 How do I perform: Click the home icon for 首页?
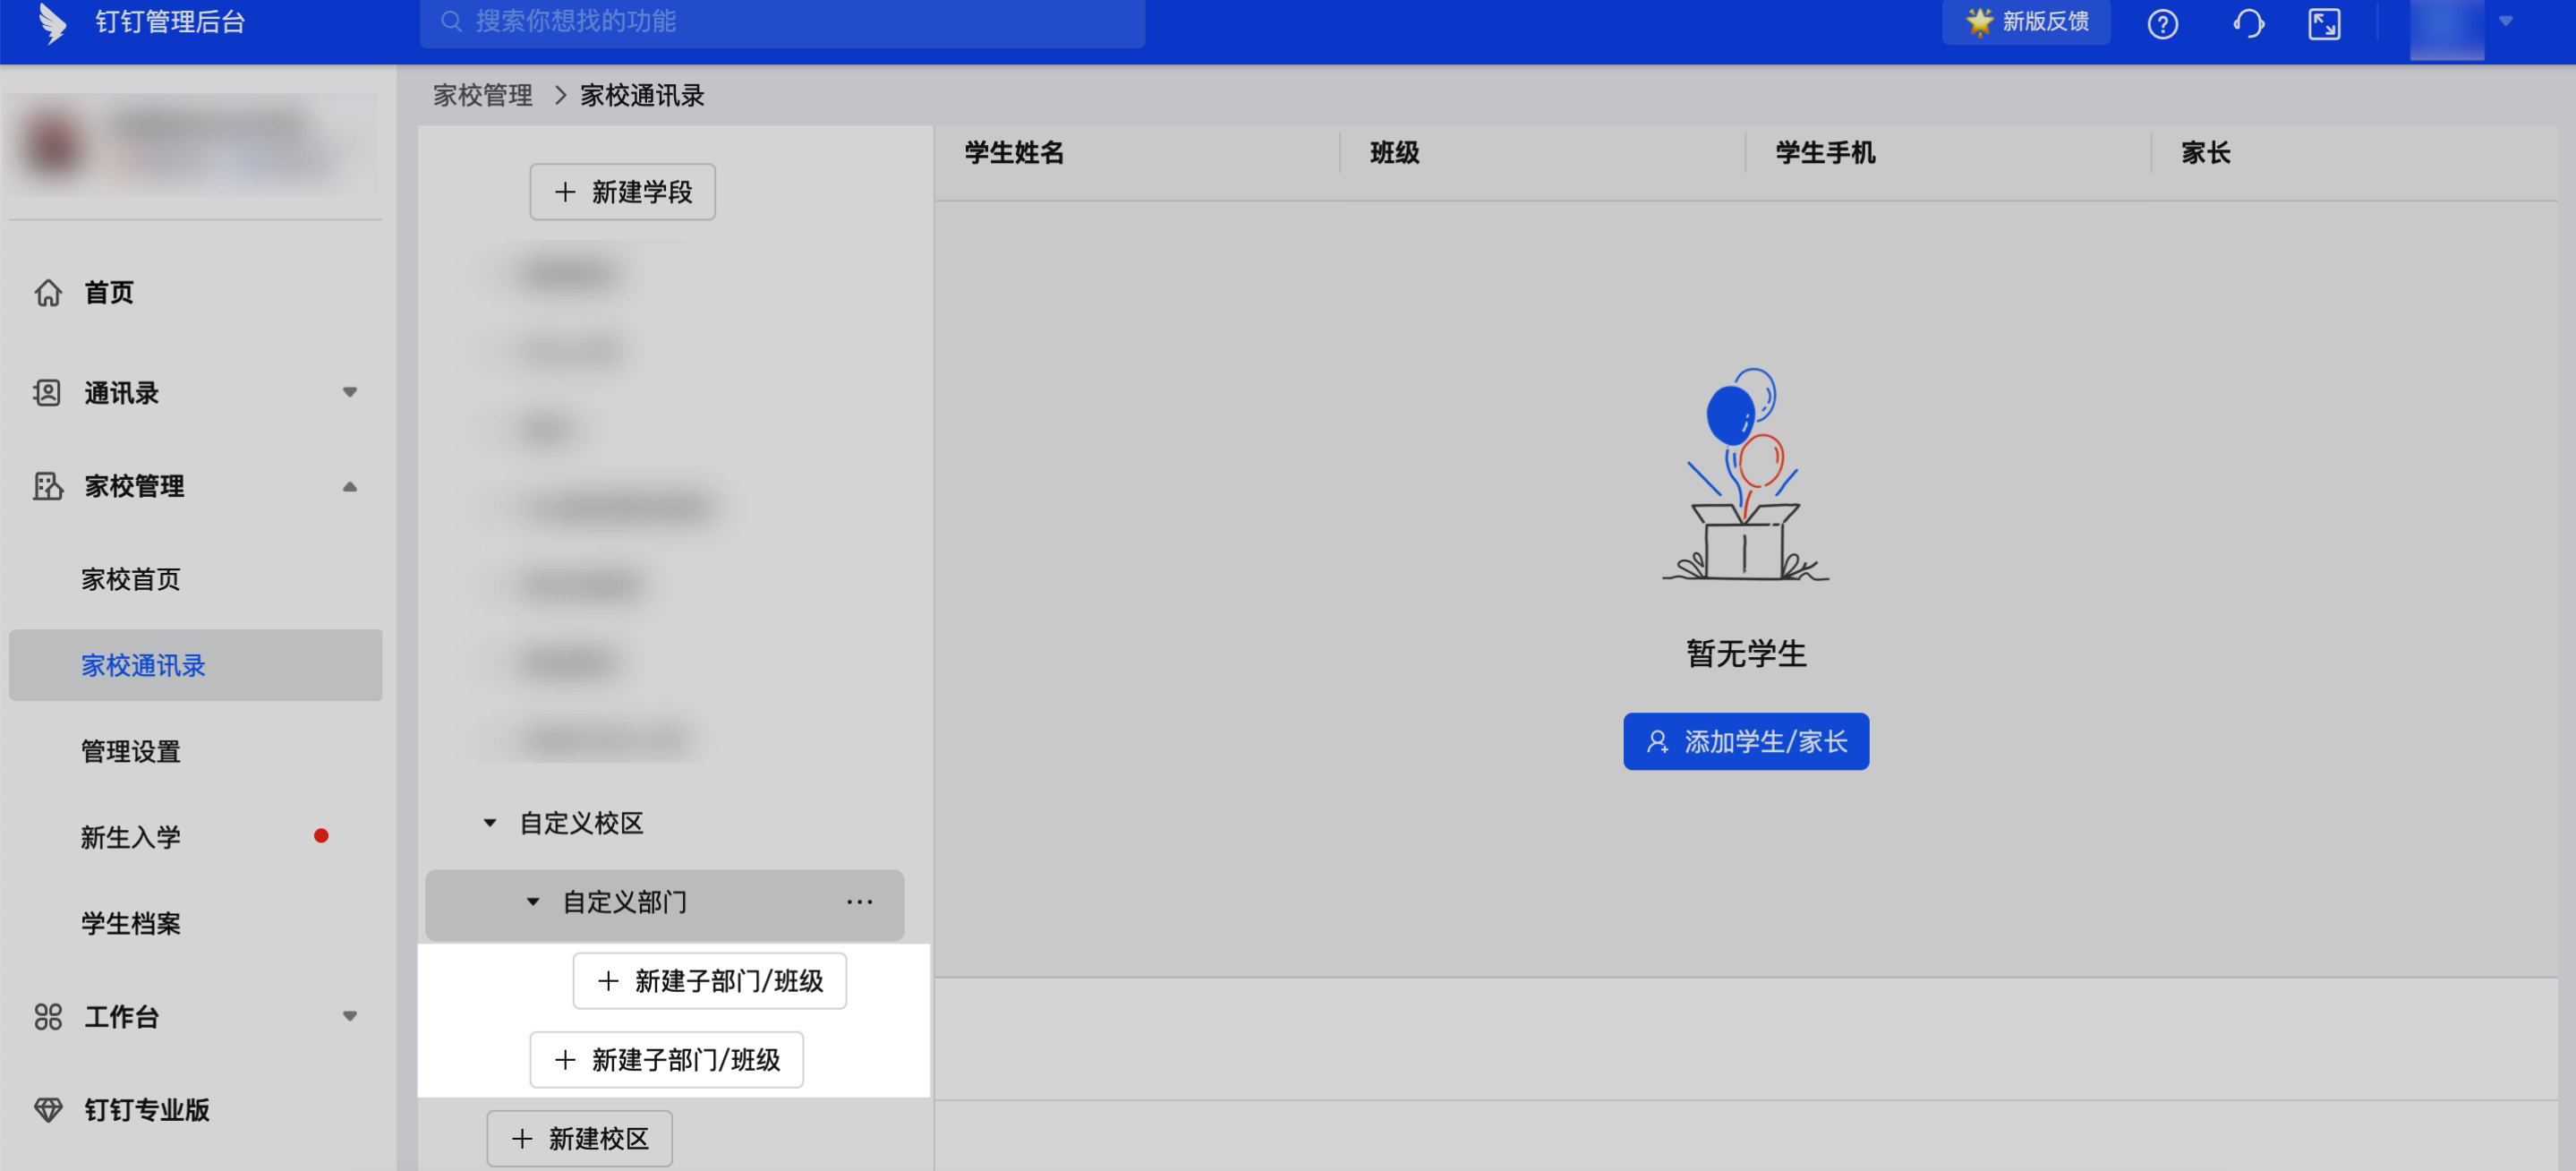(x=48, y=293)
